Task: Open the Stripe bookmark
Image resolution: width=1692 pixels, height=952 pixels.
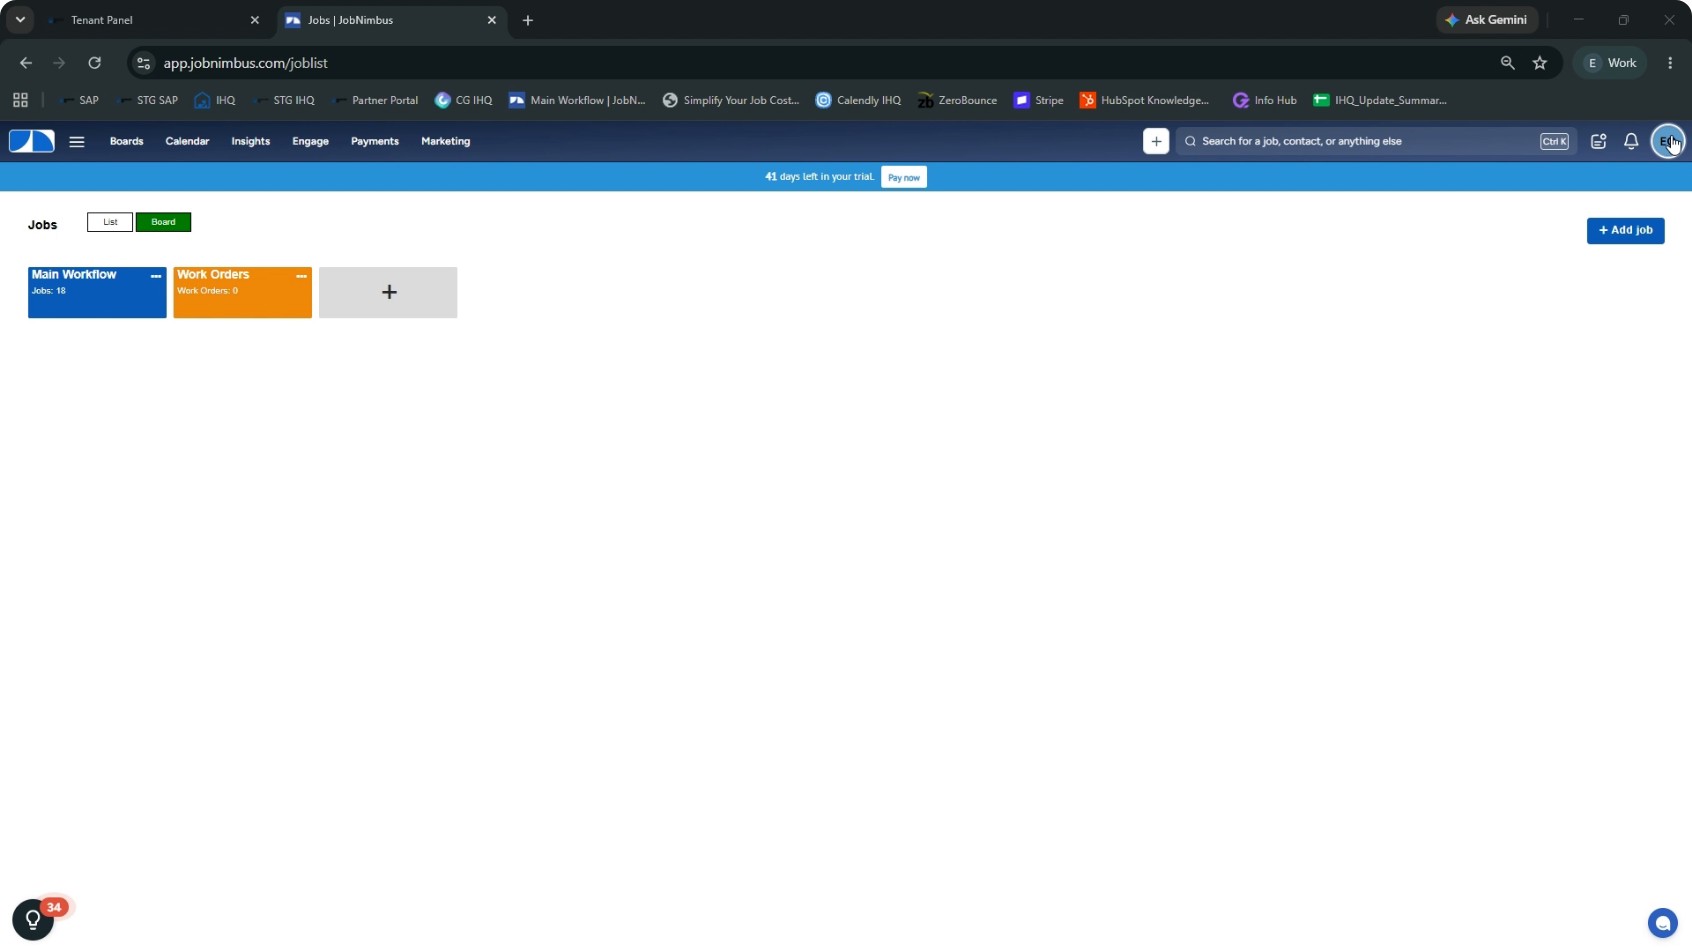Action: [1038, 100]
